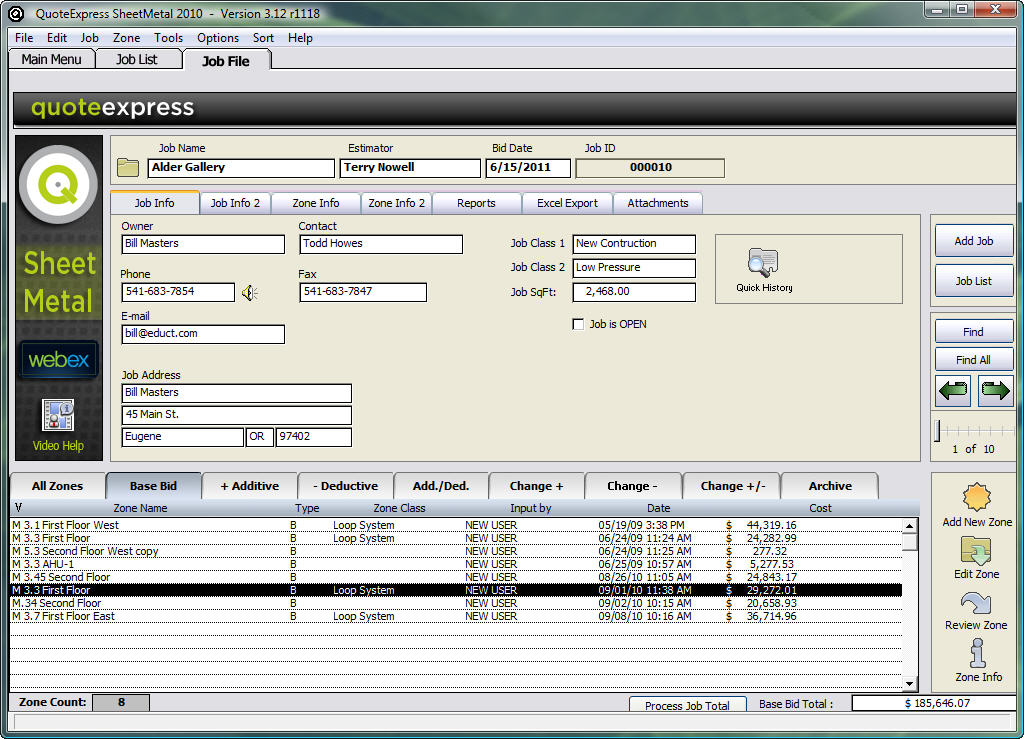Open Edit Zone using its folder icon

point(976,550)
